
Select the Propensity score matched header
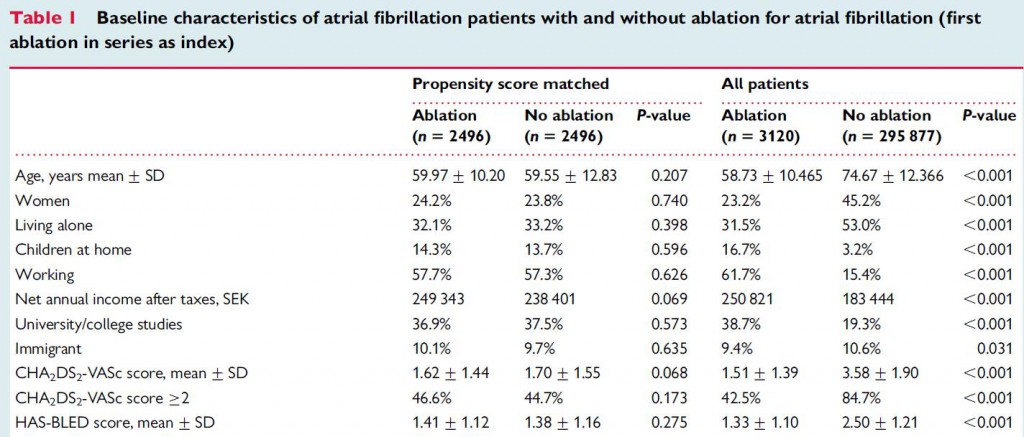510,84
